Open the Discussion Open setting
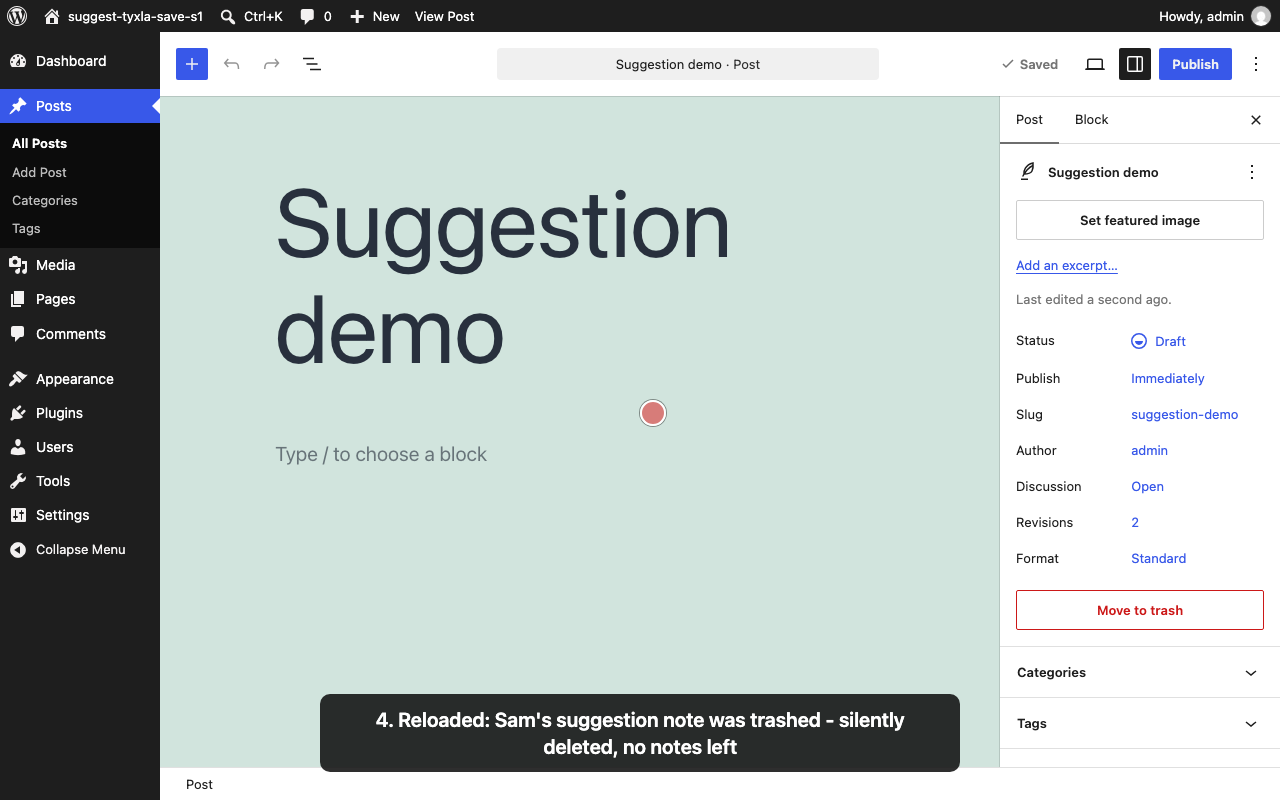Viewport: 1280px width, 800px height. coord(1147,486)
